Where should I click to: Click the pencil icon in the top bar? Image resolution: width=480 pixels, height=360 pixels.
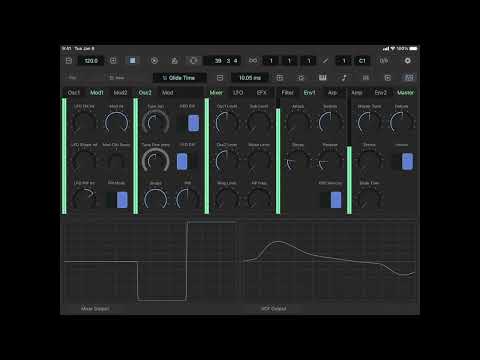325,61
